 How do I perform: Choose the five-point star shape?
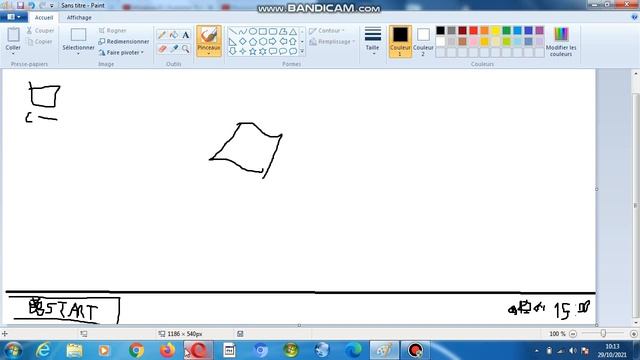pyautogui.click(x=253, y=51)
